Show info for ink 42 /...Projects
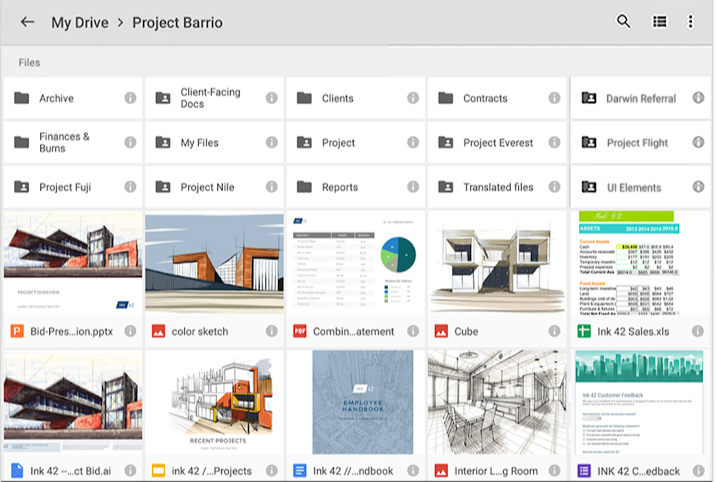716x482 pixels. coord(272,470)
